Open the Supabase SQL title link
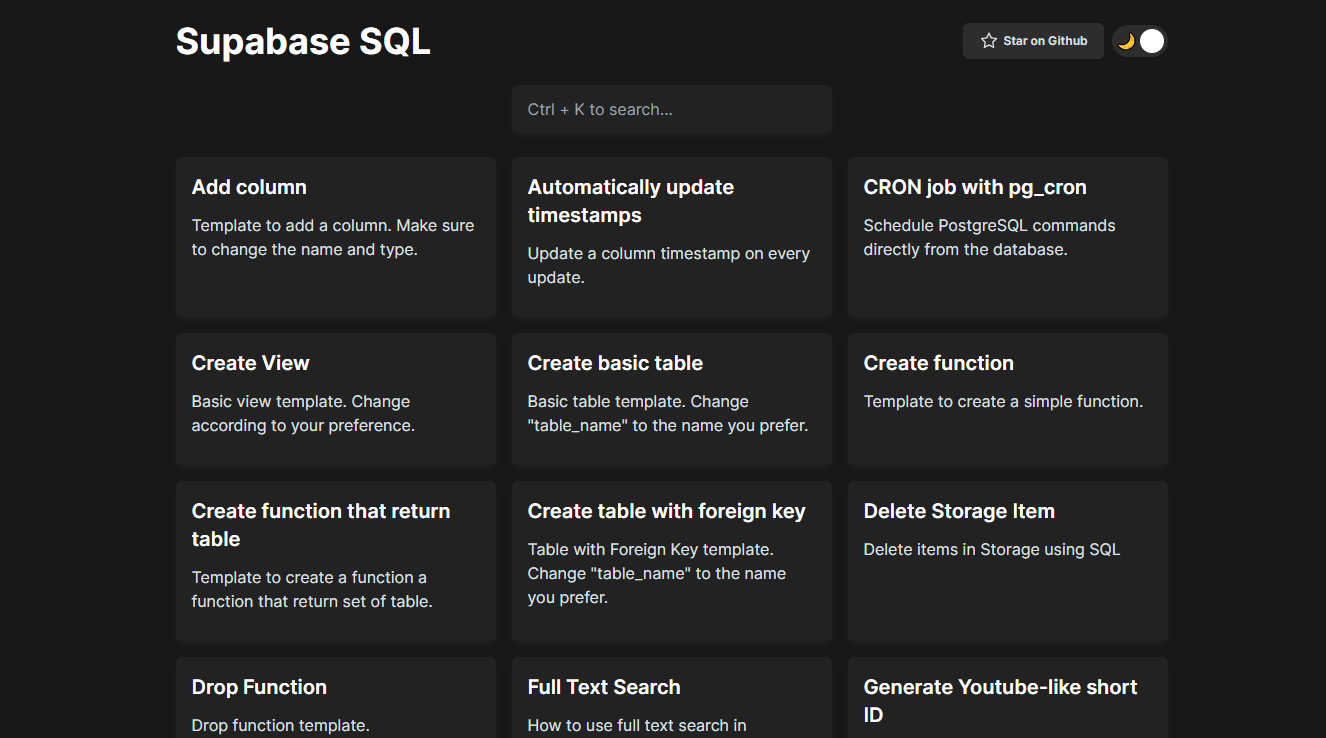 point(303,41)
